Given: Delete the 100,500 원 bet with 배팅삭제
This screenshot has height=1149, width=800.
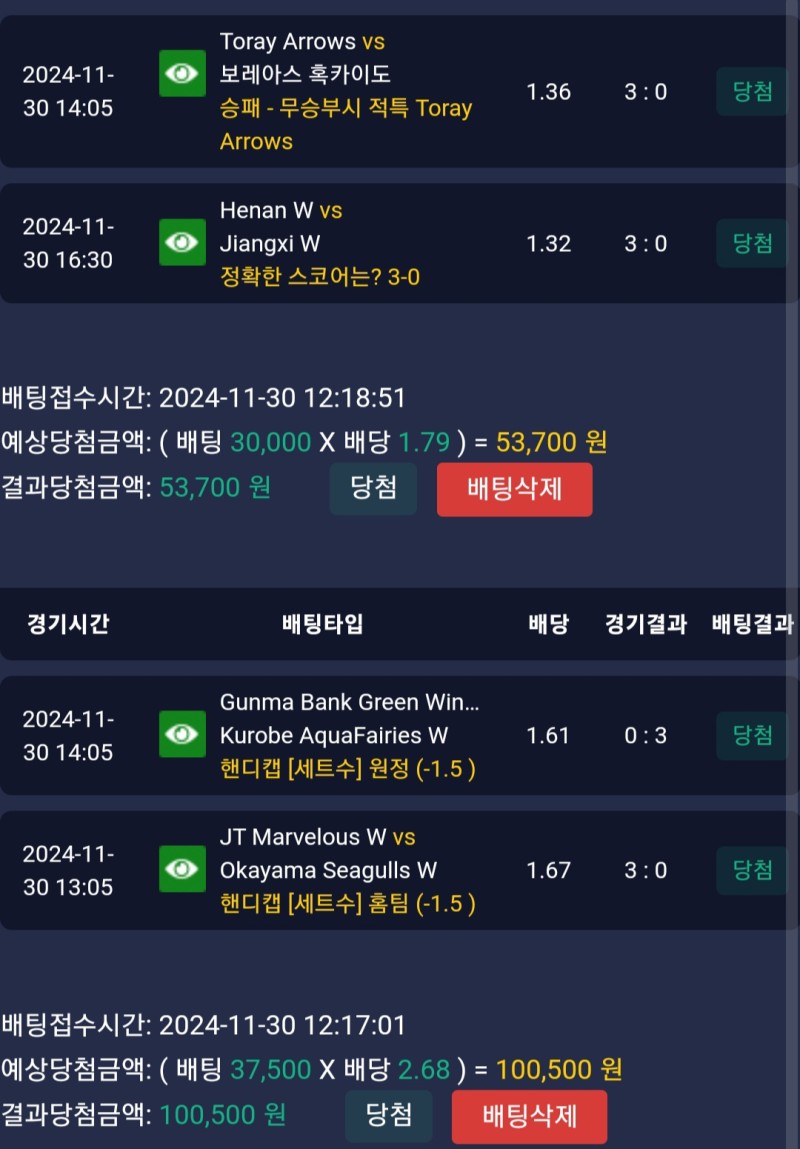Looking at the screenshot, I should click(529, 1115).
